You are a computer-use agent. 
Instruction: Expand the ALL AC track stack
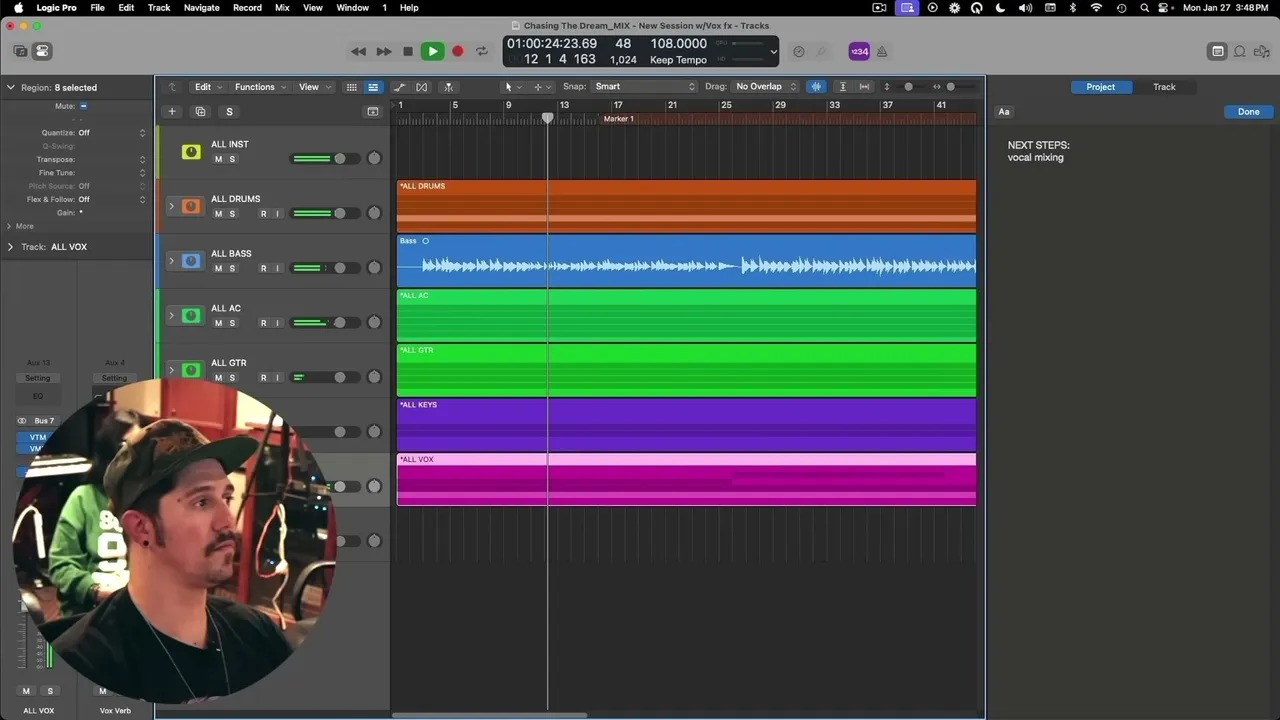click(x=171, y=316)
